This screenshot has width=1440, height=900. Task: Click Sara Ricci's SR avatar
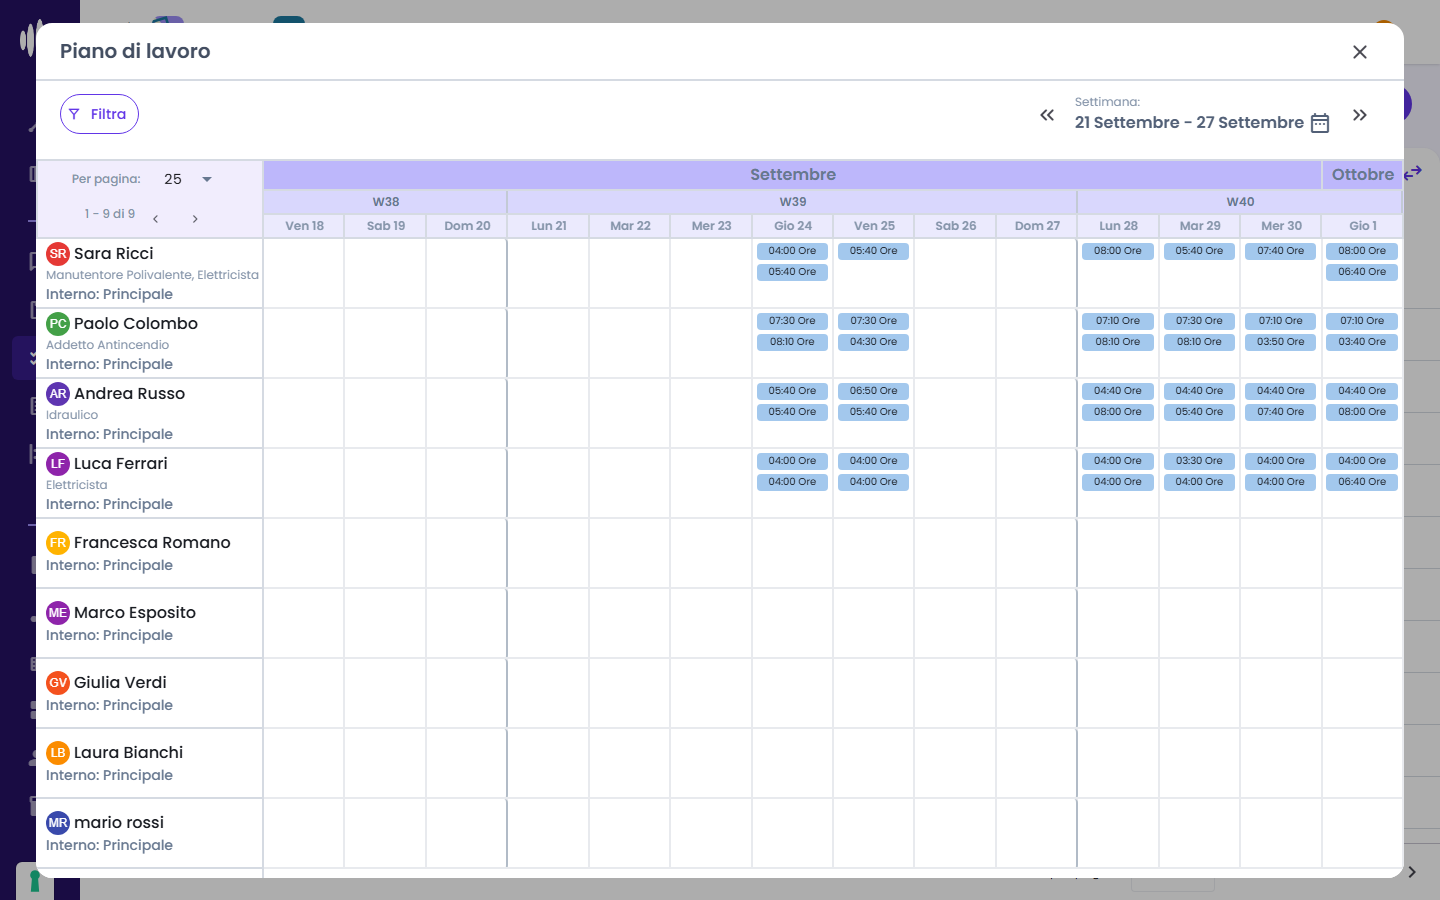tap(58, 254)
